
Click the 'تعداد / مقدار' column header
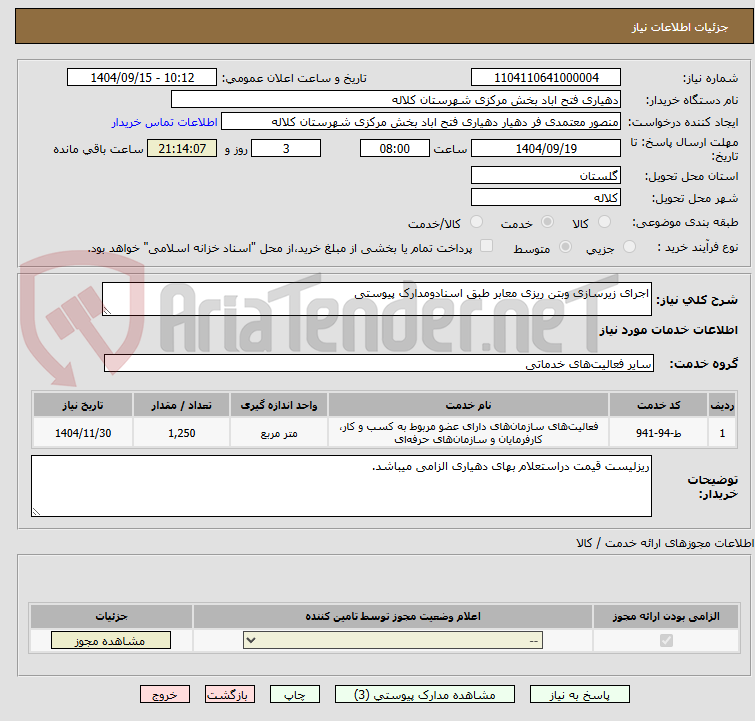click(x=182, y=405)
